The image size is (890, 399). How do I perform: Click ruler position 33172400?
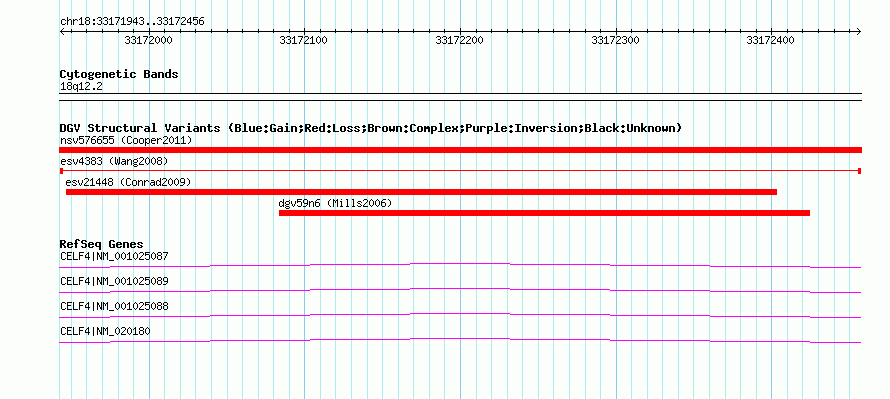pyautogui.click(x=770, y=41)
